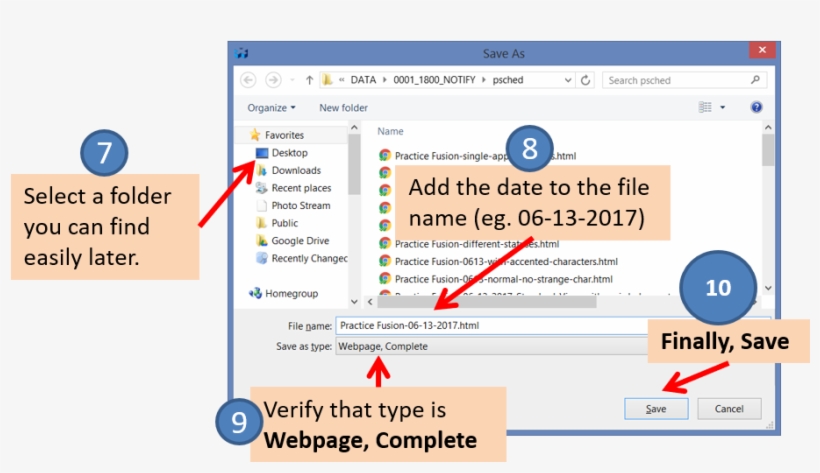Select Recently Changed in the sidebar

point(309,258)
